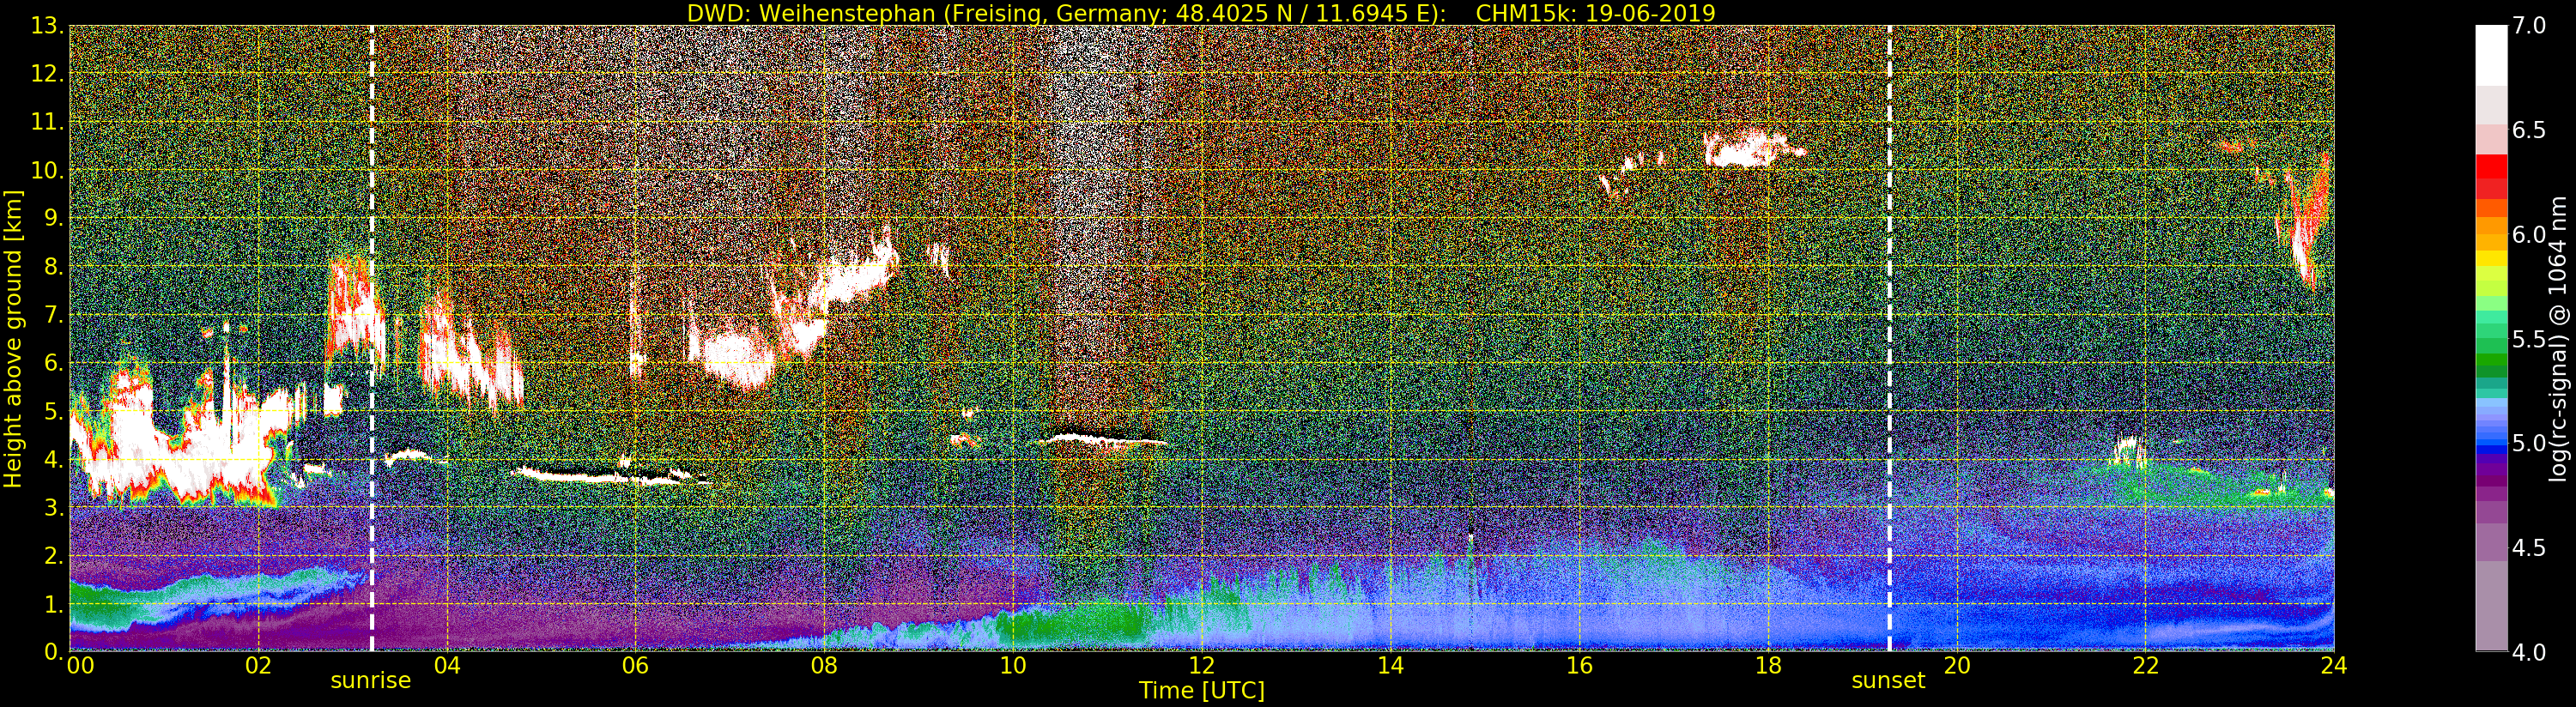This screenshot has width=2576, height=707.
Task: Click the time axis tick label 16
Action: coord(1579,666)
